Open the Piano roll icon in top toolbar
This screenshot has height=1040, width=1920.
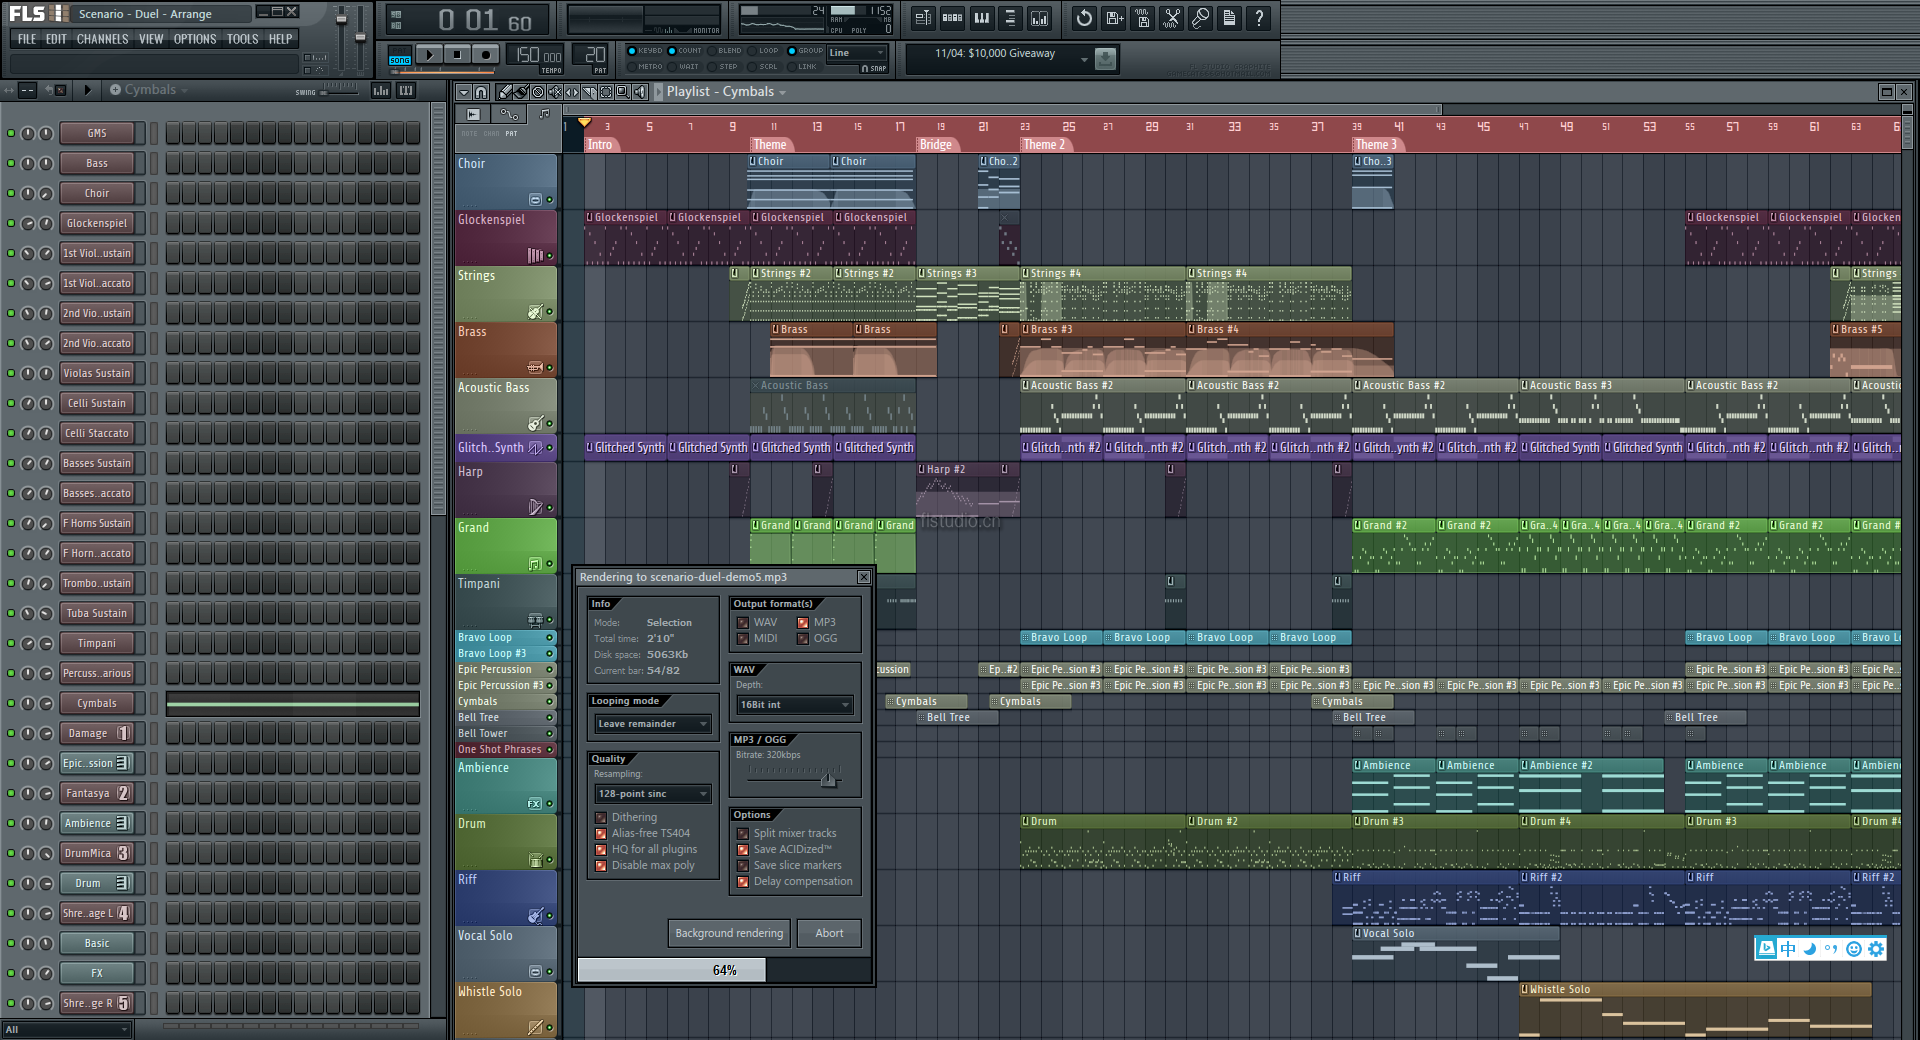982,18
